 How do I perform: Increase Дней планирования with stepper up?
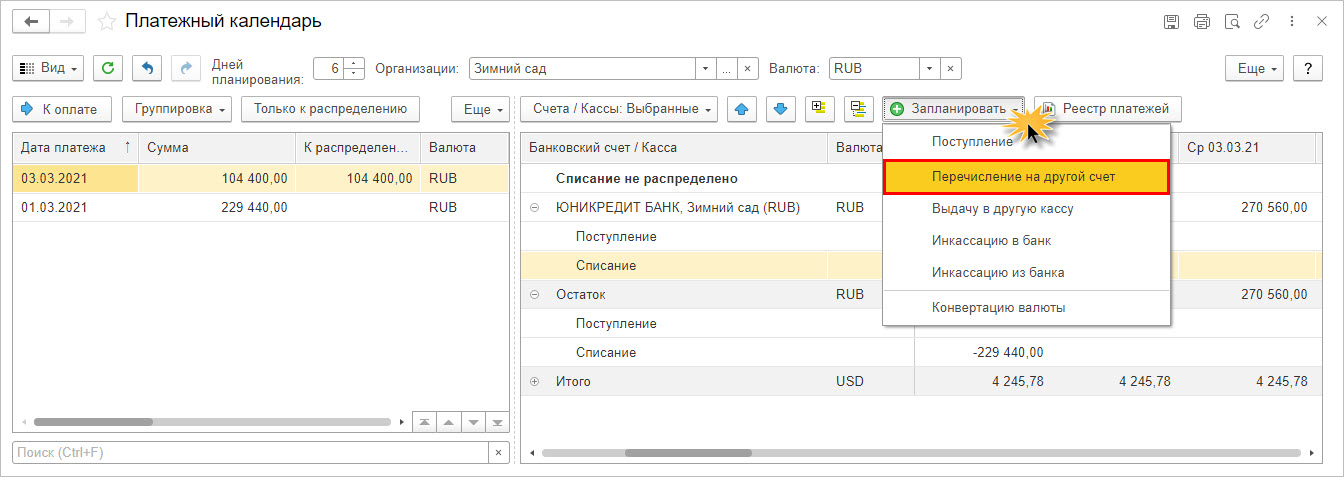[355, 64]
